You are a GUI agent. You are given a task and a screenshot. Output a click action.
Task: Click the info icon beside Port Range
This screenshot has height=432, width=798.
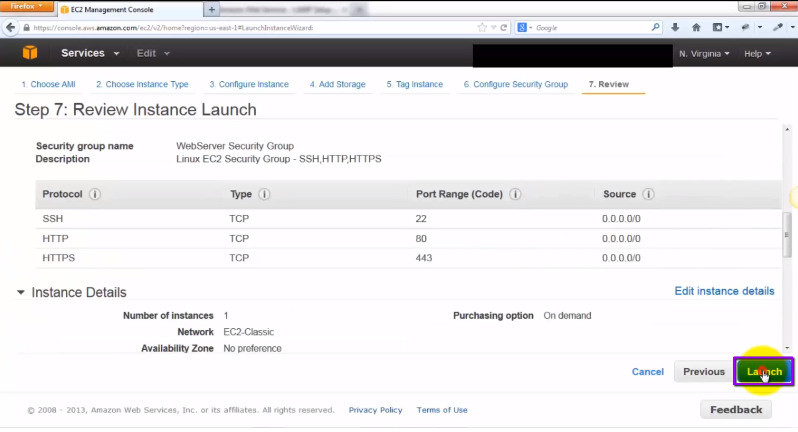tap(515, 194)
